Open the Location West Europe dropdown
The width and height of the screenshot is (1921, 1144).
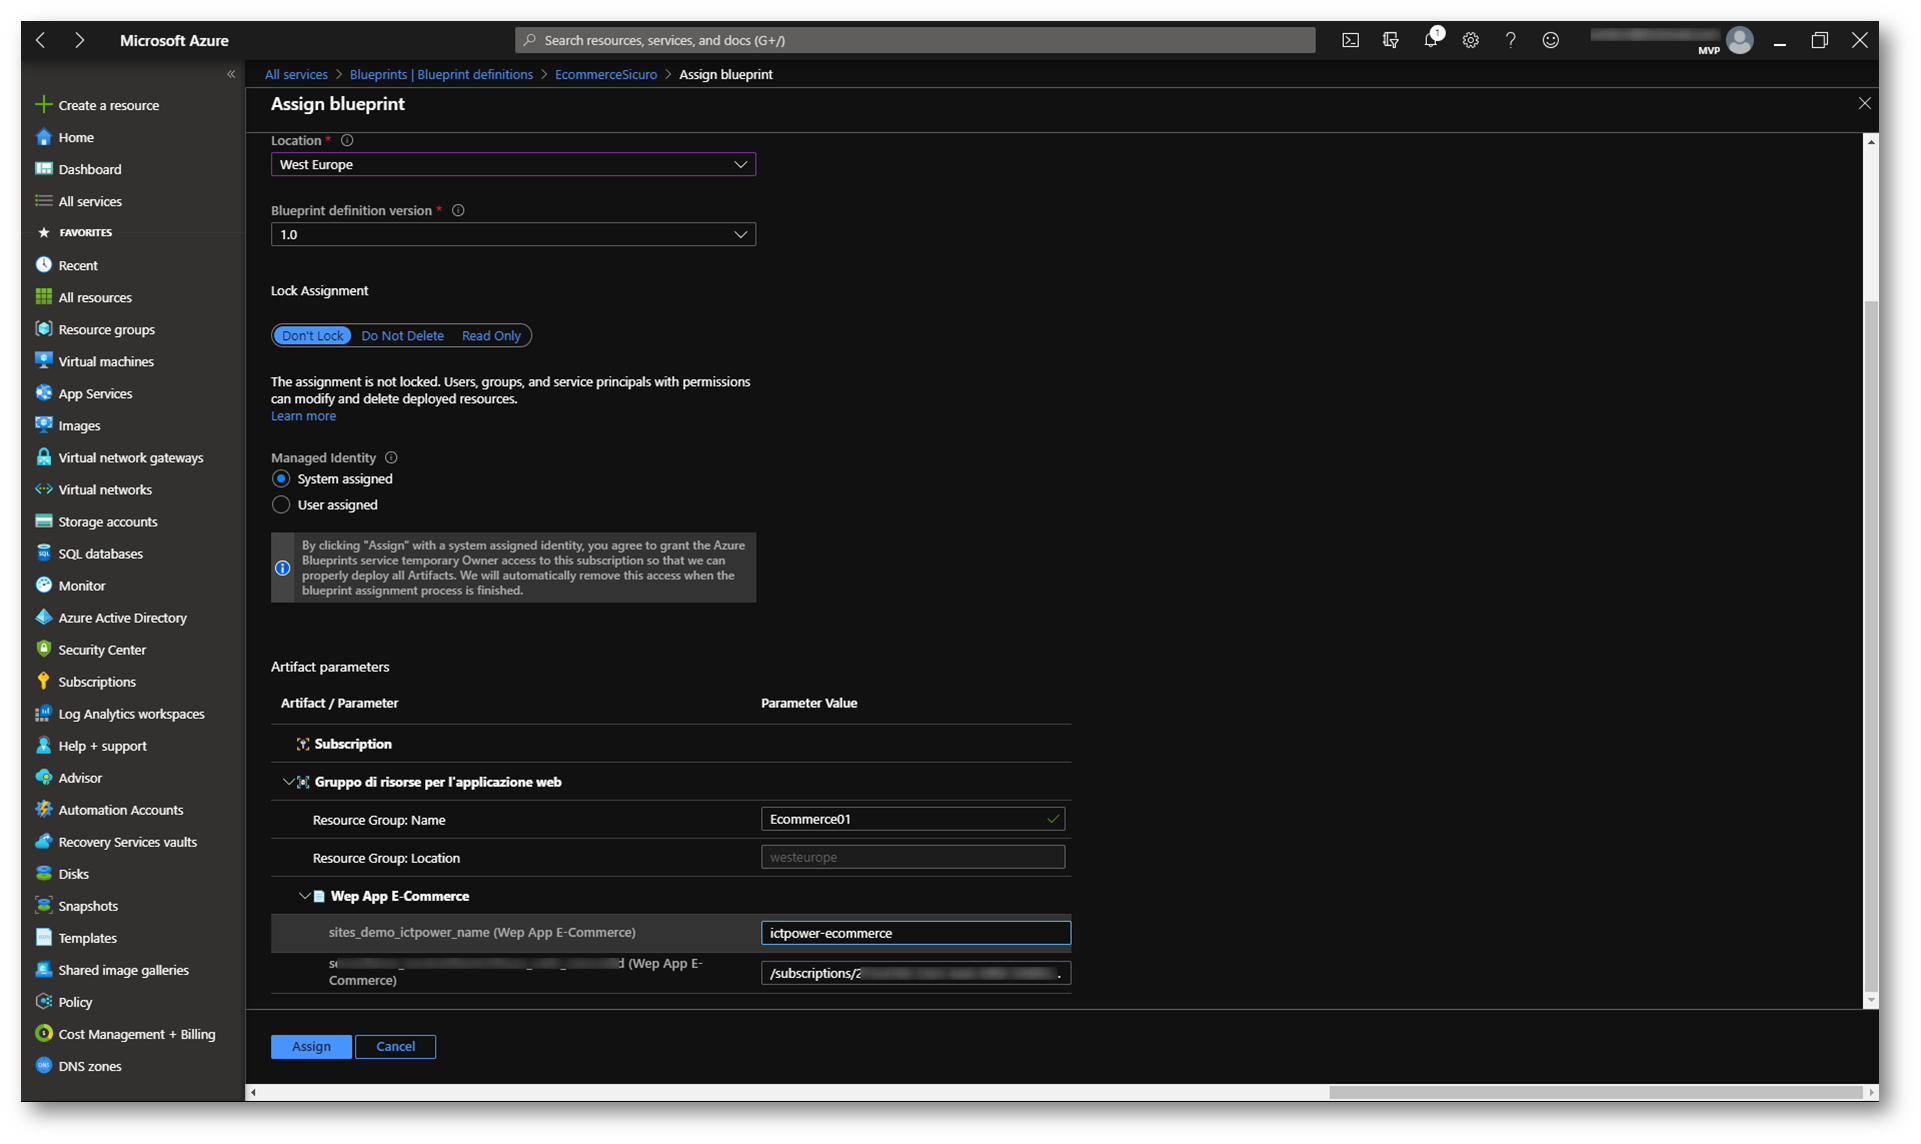pos(513,164)
